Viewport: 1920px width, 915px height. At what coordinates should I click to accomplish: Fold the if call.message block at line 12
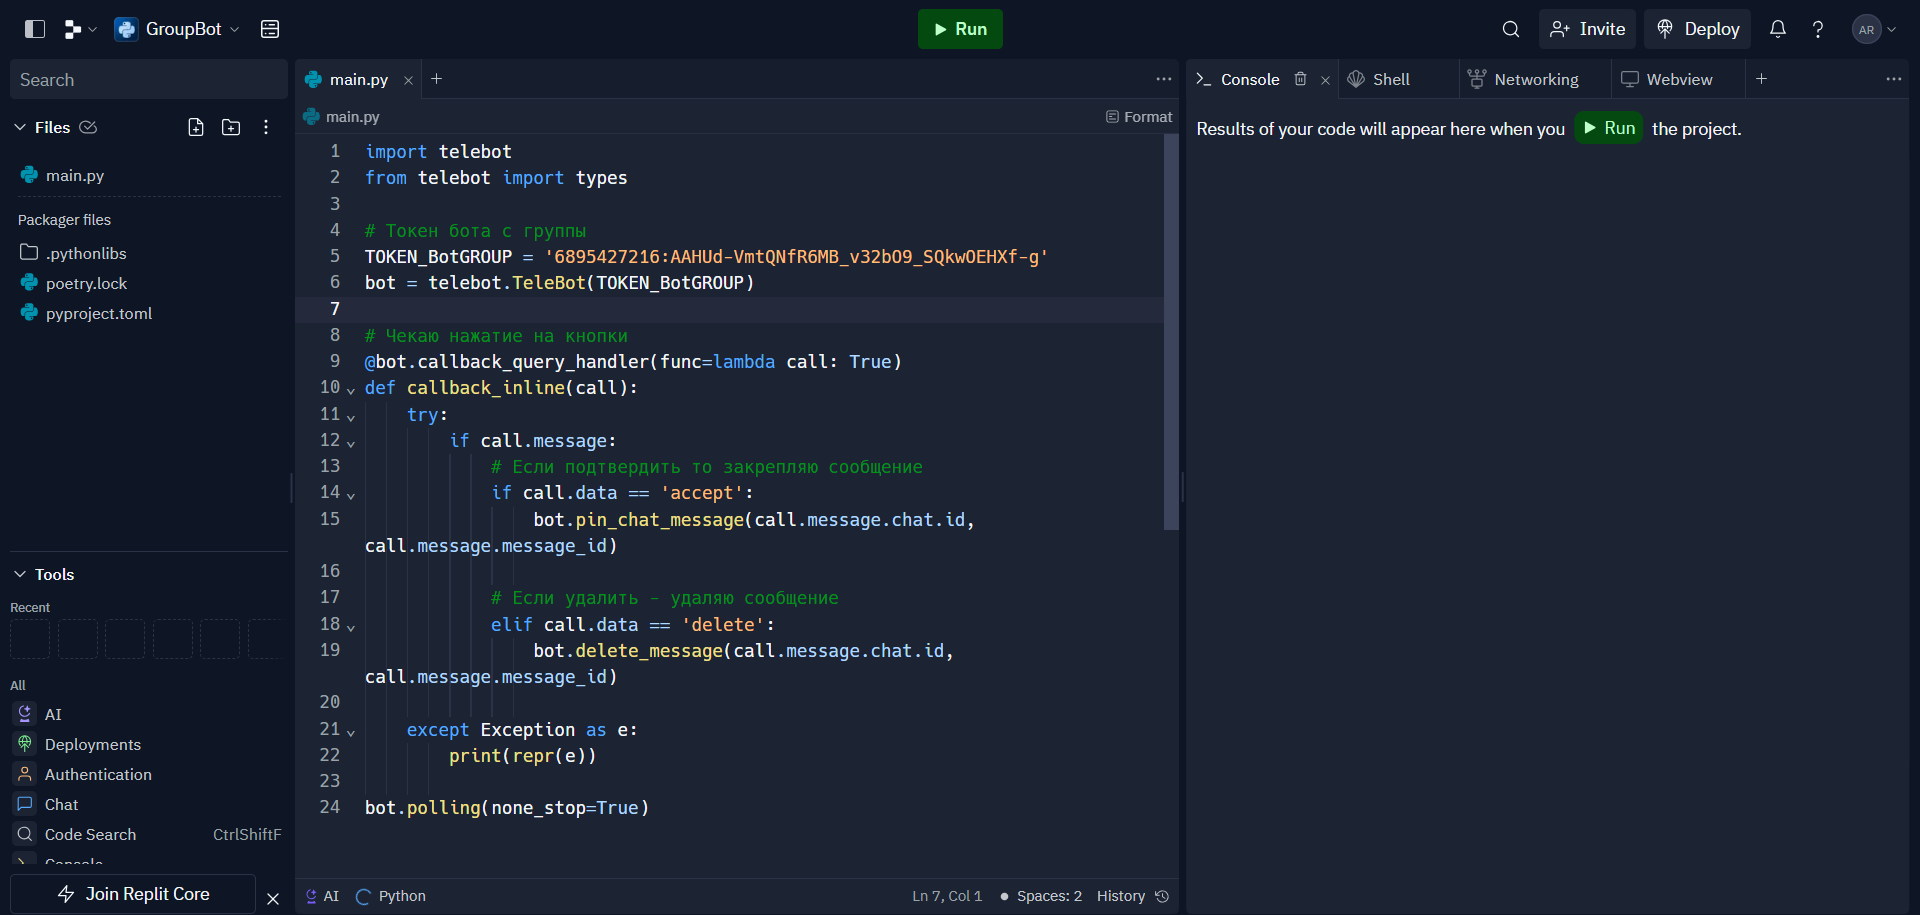click(x=351, y=442)
